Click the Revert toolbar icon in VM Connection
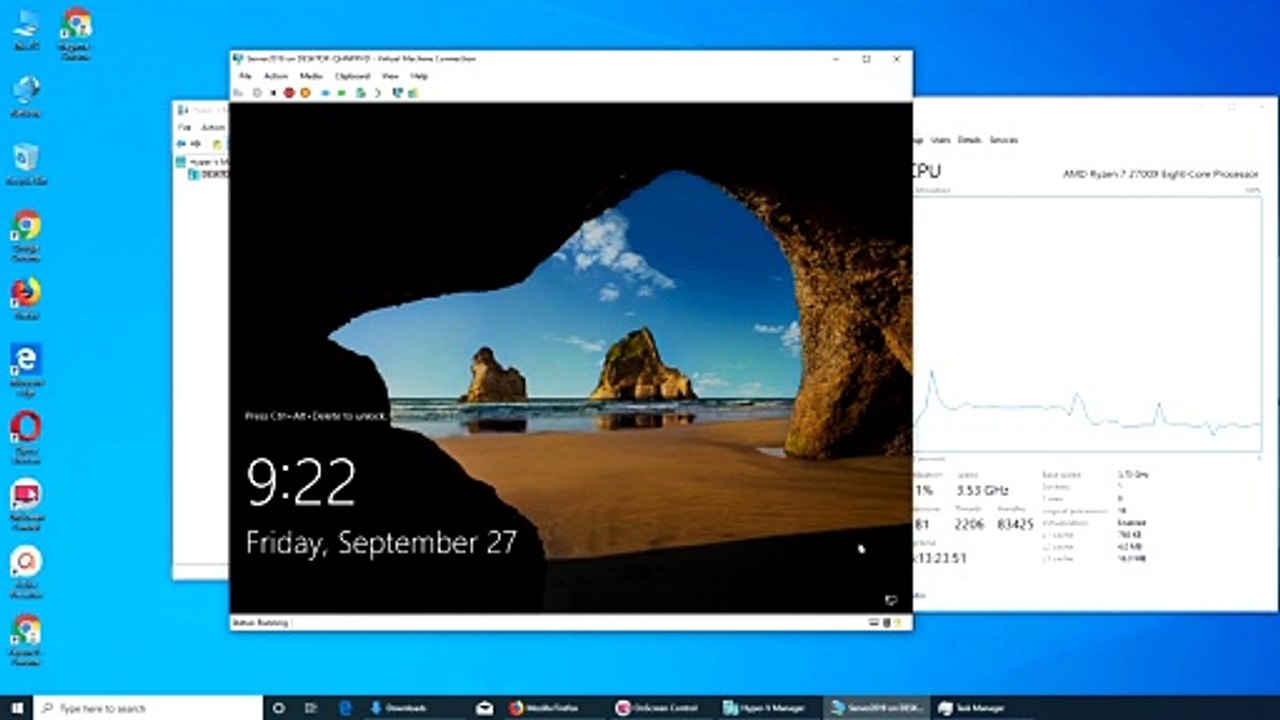Viewport: 1280px width, 720px height. click(x=378, y=93)
